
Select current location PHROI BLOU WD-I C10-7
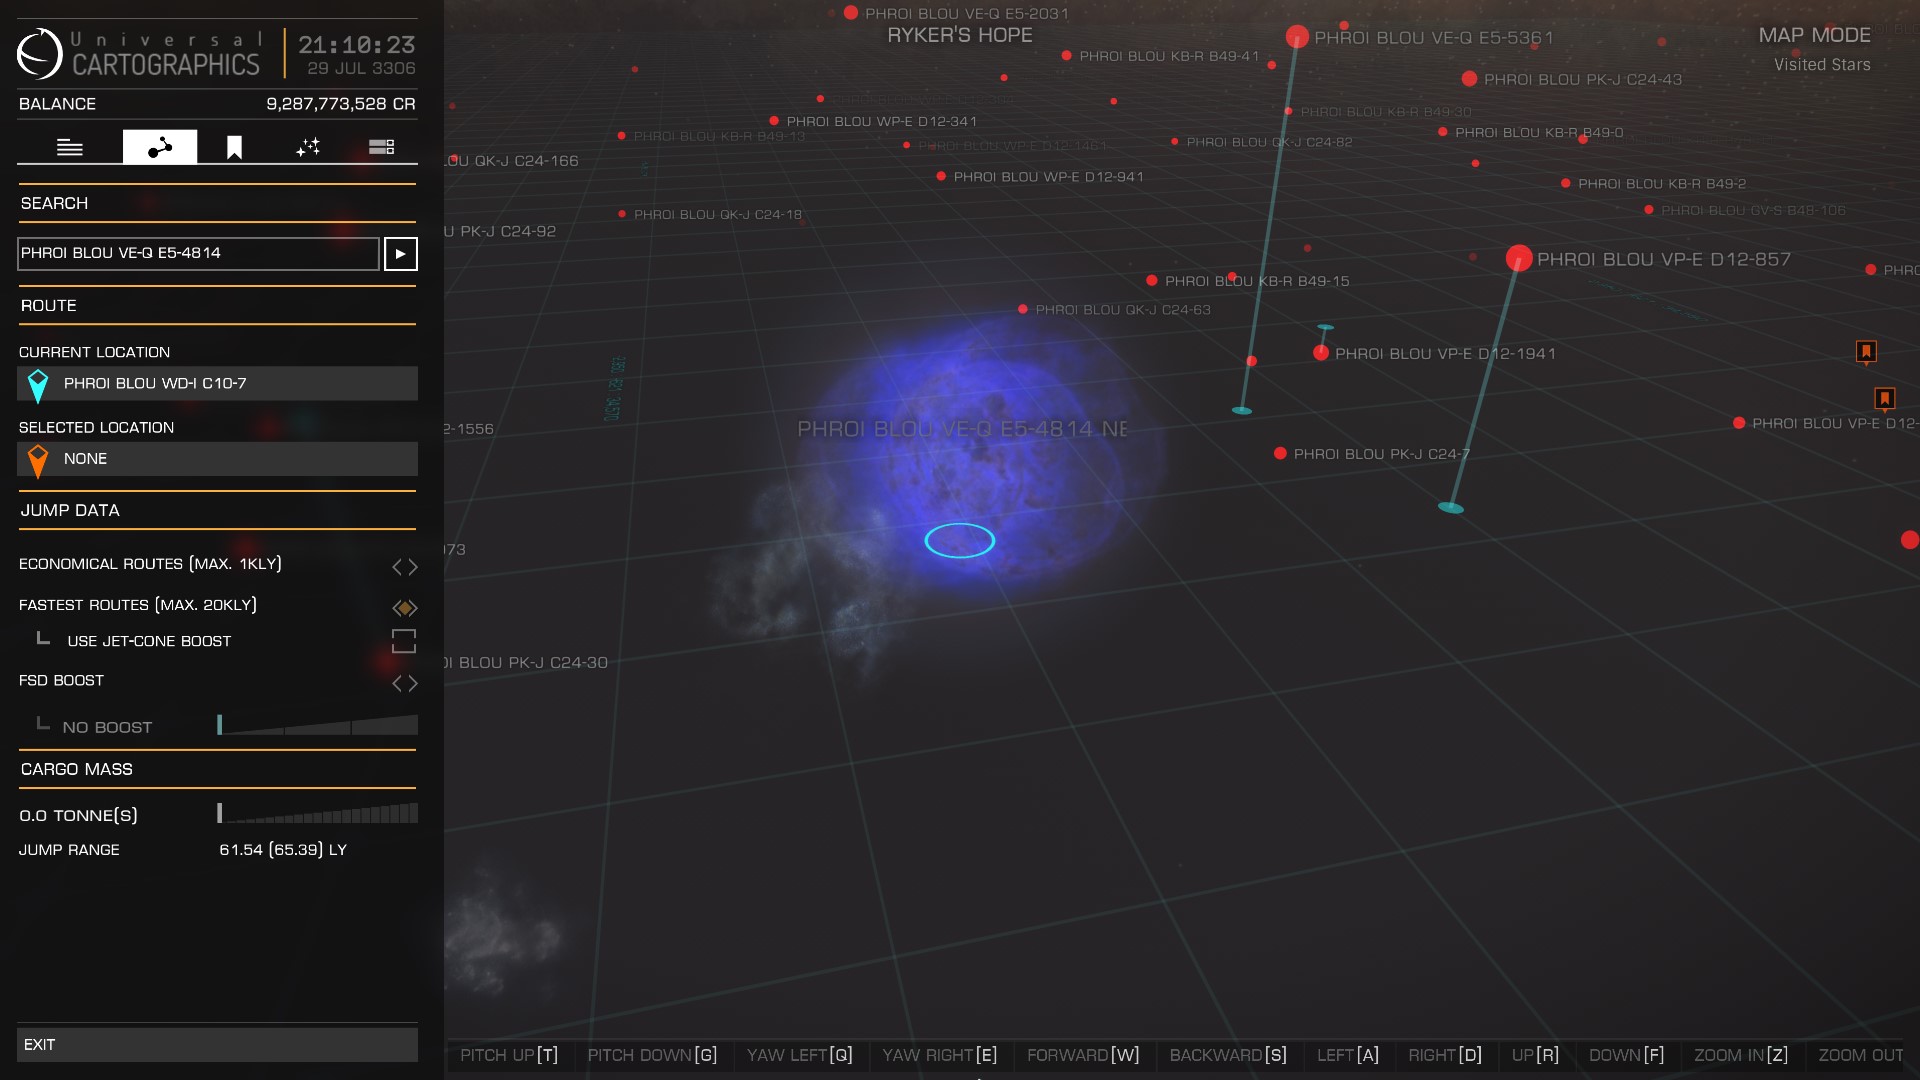pos(217,384)
